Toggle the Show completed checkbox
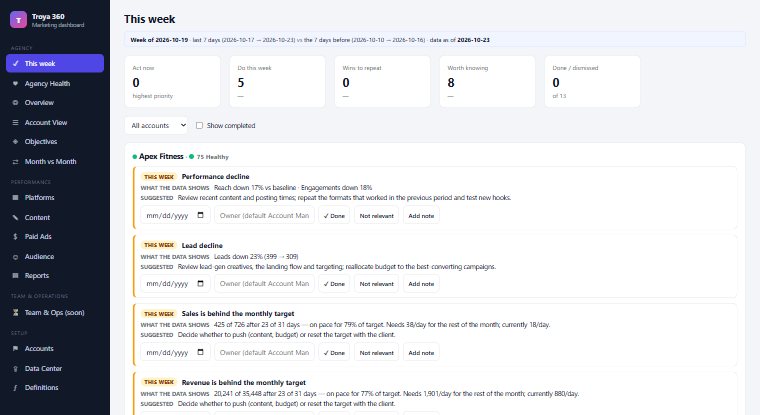 click(x=199, y=126)
